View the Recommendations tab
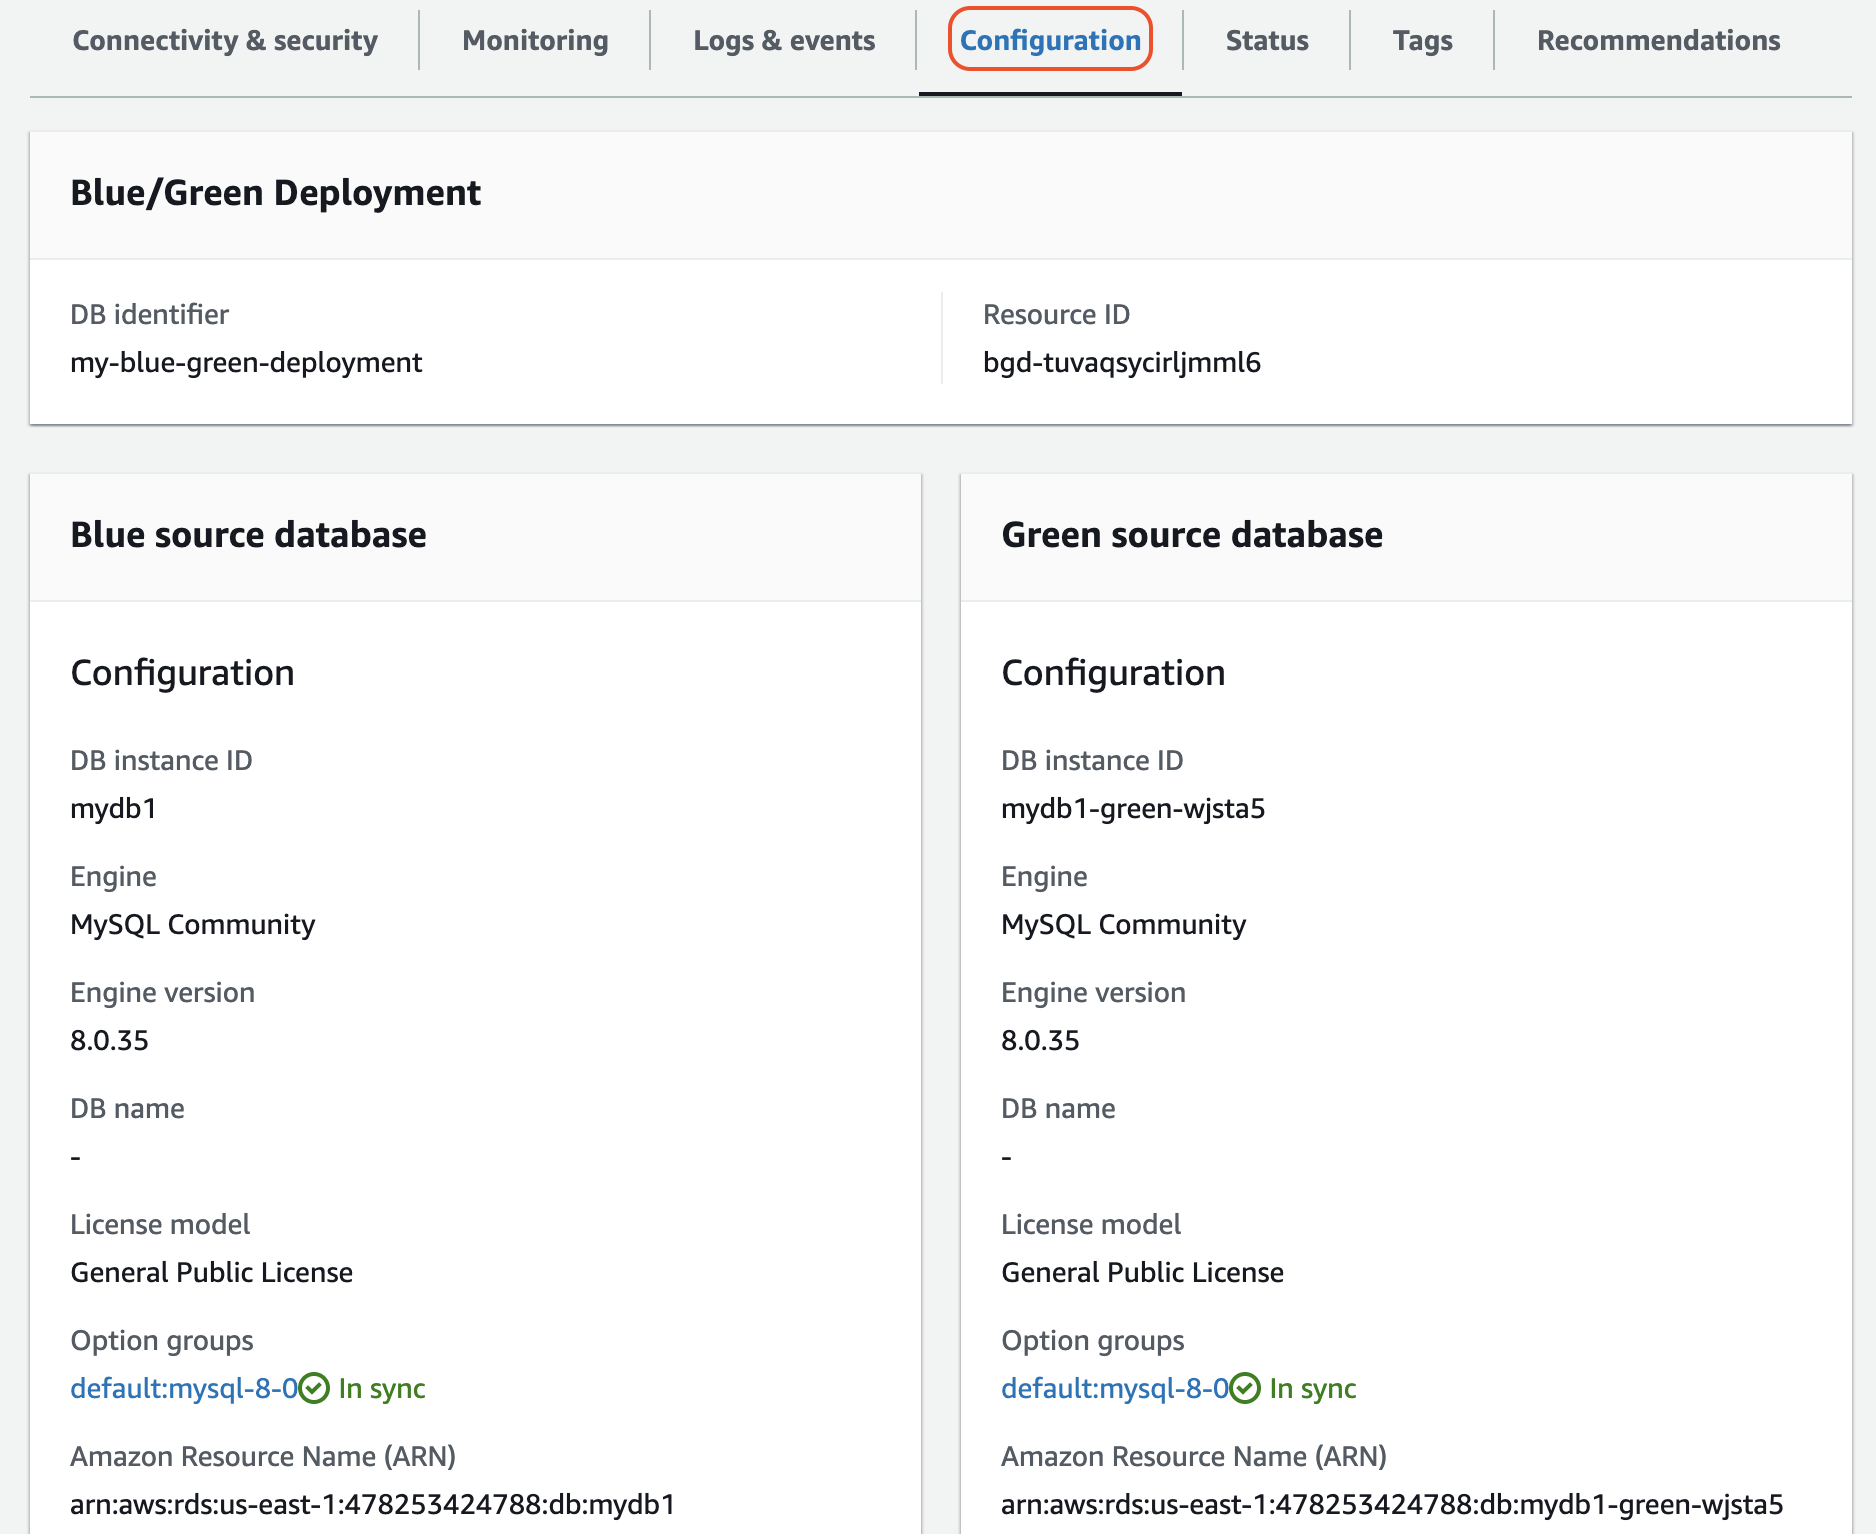The width and height of the screenshot is (1876, 1534). (1657, 40)
